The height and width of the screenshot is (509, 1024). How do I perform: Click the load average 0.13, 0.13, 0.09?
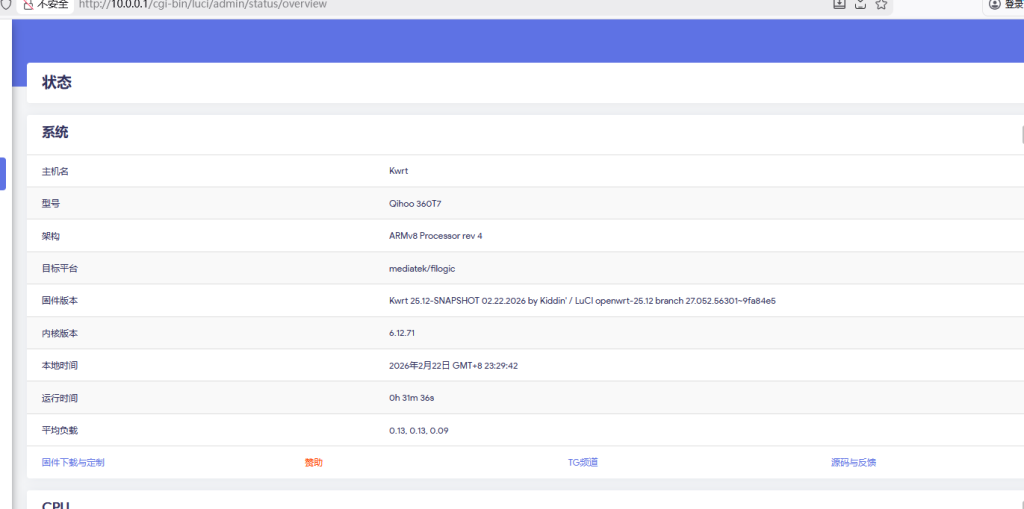click(419, 431)
